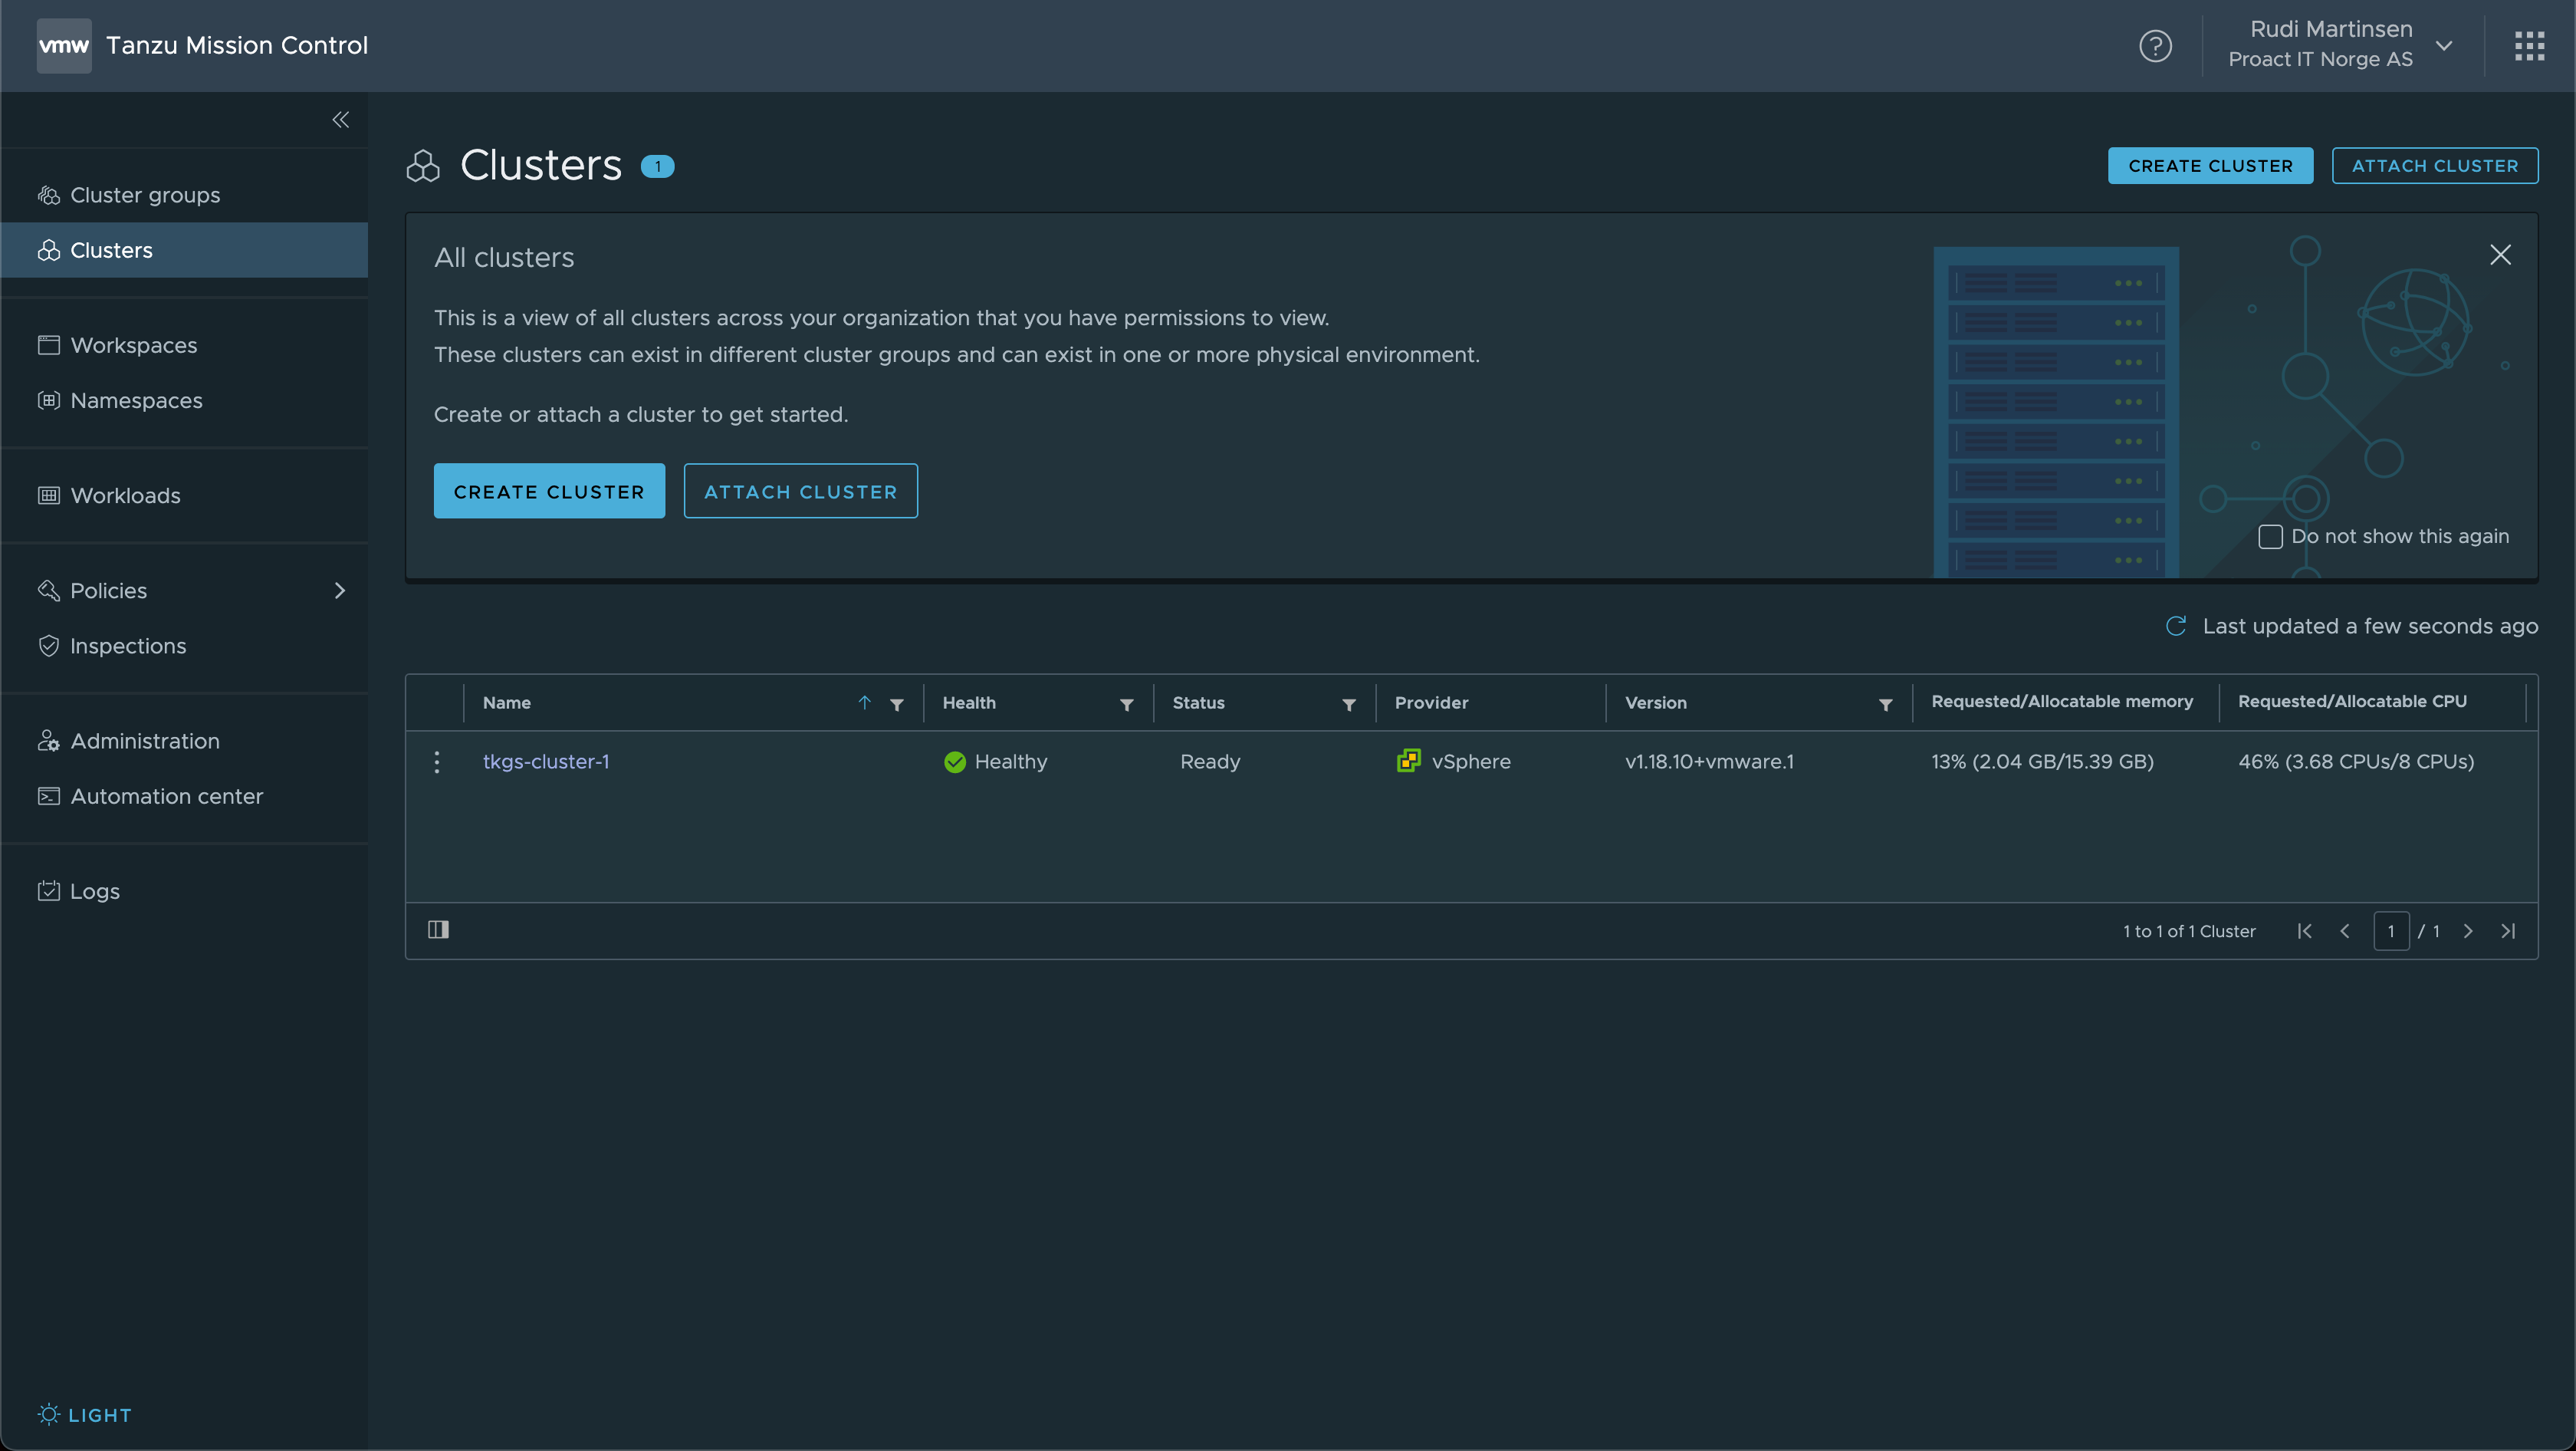This screenshot has height=1451, width=2576.
Task: Expand the Version filter dropdown in table
Action: tap(1884, 702)
